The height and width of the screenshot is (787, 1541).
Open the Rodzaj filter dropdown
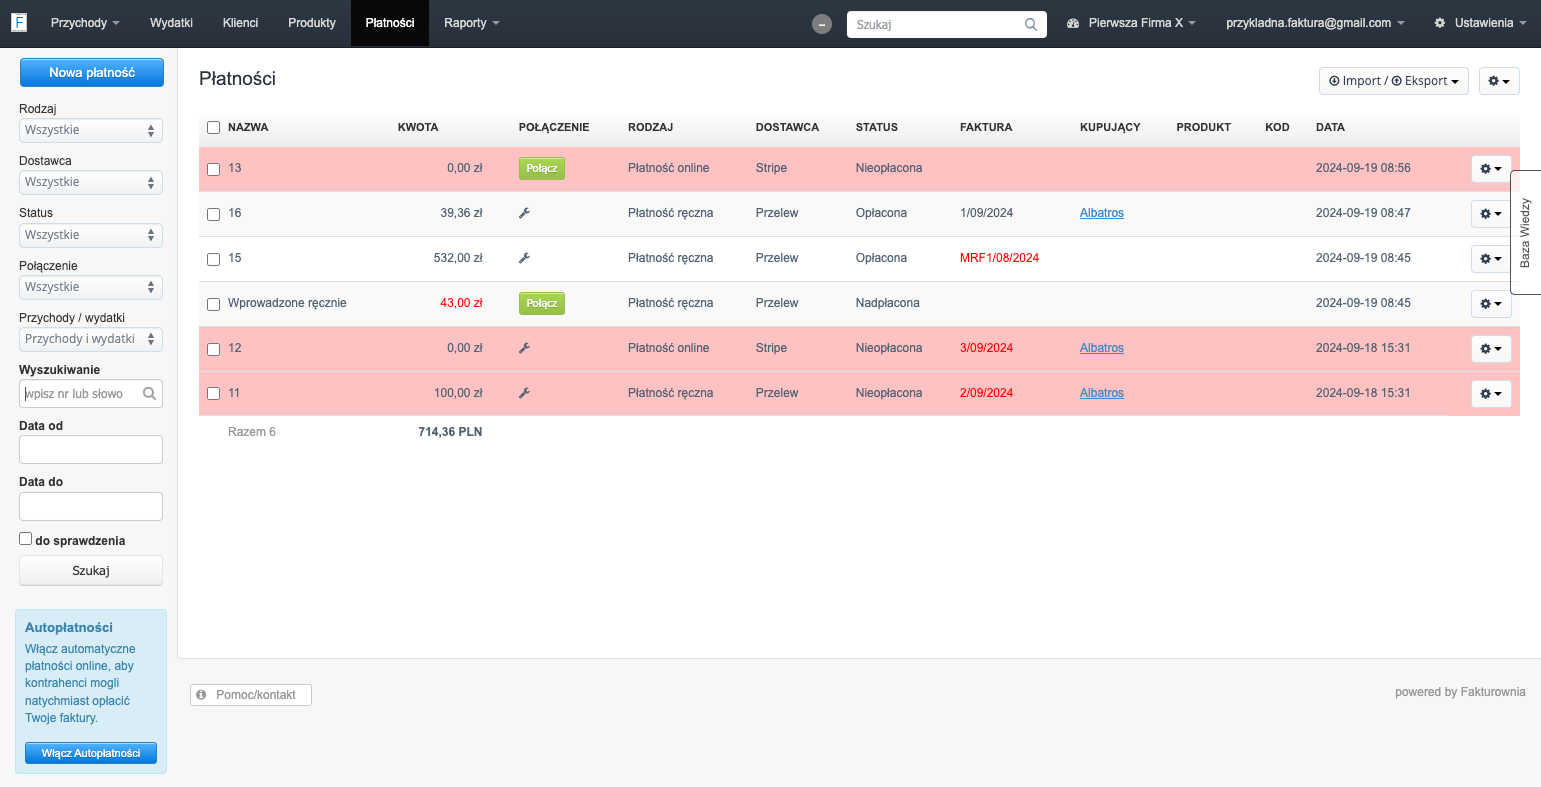(x=91, y=130)
